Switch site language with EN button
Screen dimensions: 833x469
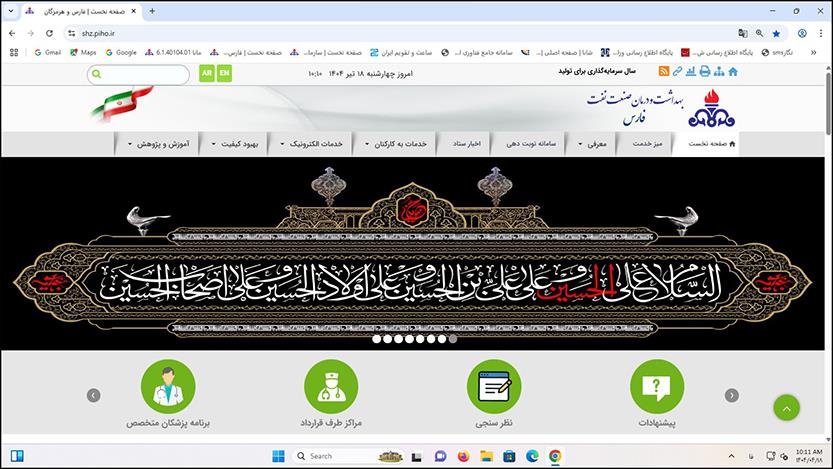click(224, 73)
